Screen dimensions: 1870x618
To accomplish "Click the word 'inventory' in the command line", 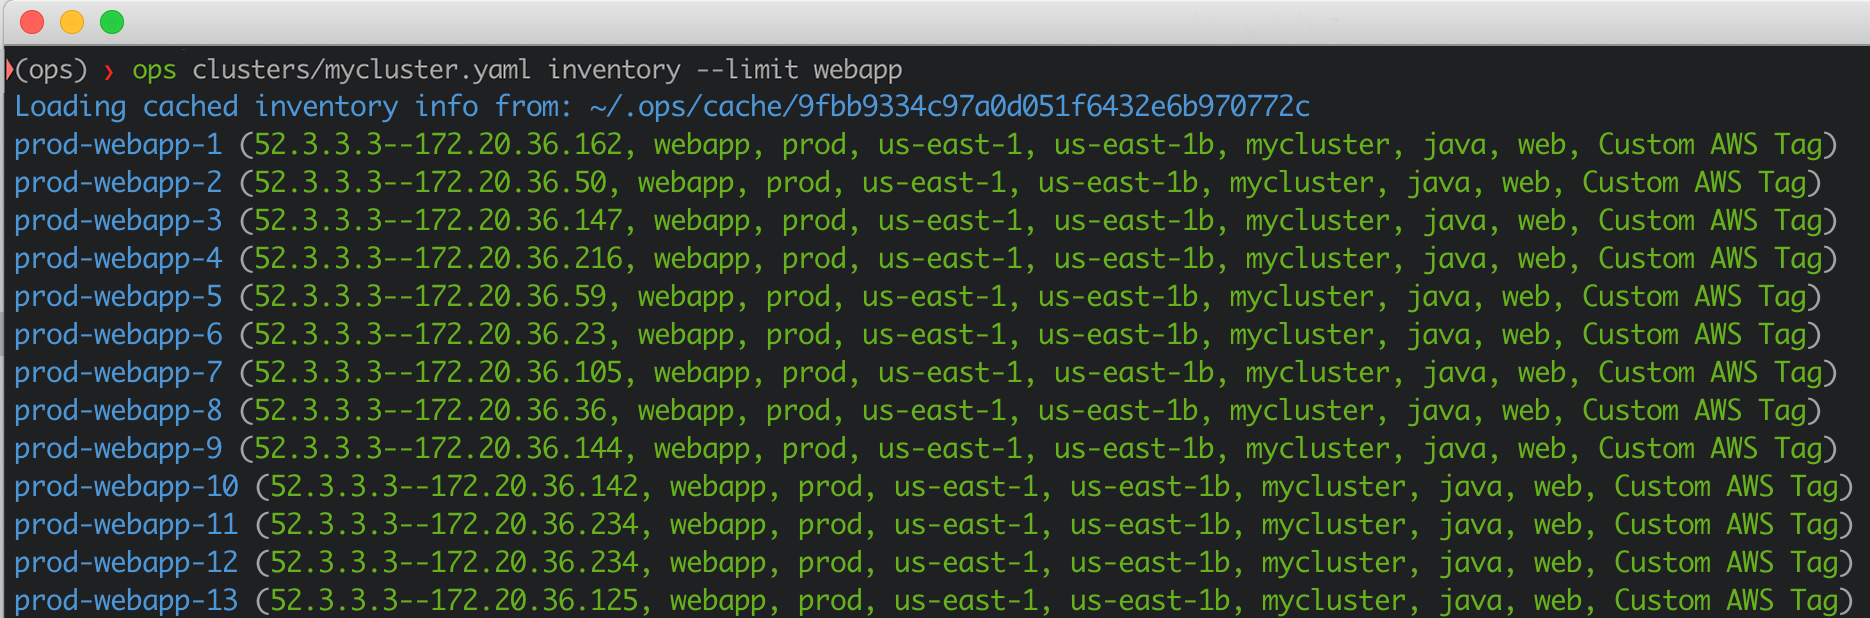I will click(614, 70).
